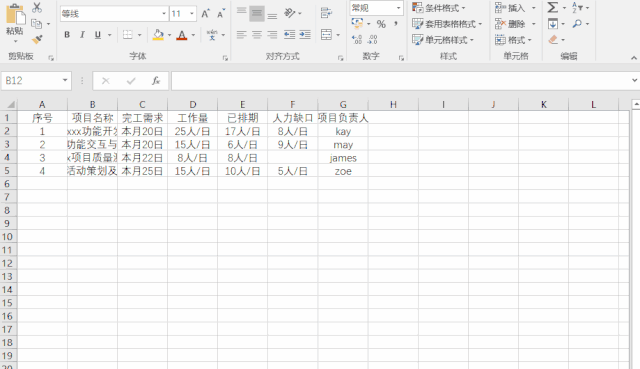Open Sort and Filter tool
This screenshot has width=640, height=369.
click(577, 8)
